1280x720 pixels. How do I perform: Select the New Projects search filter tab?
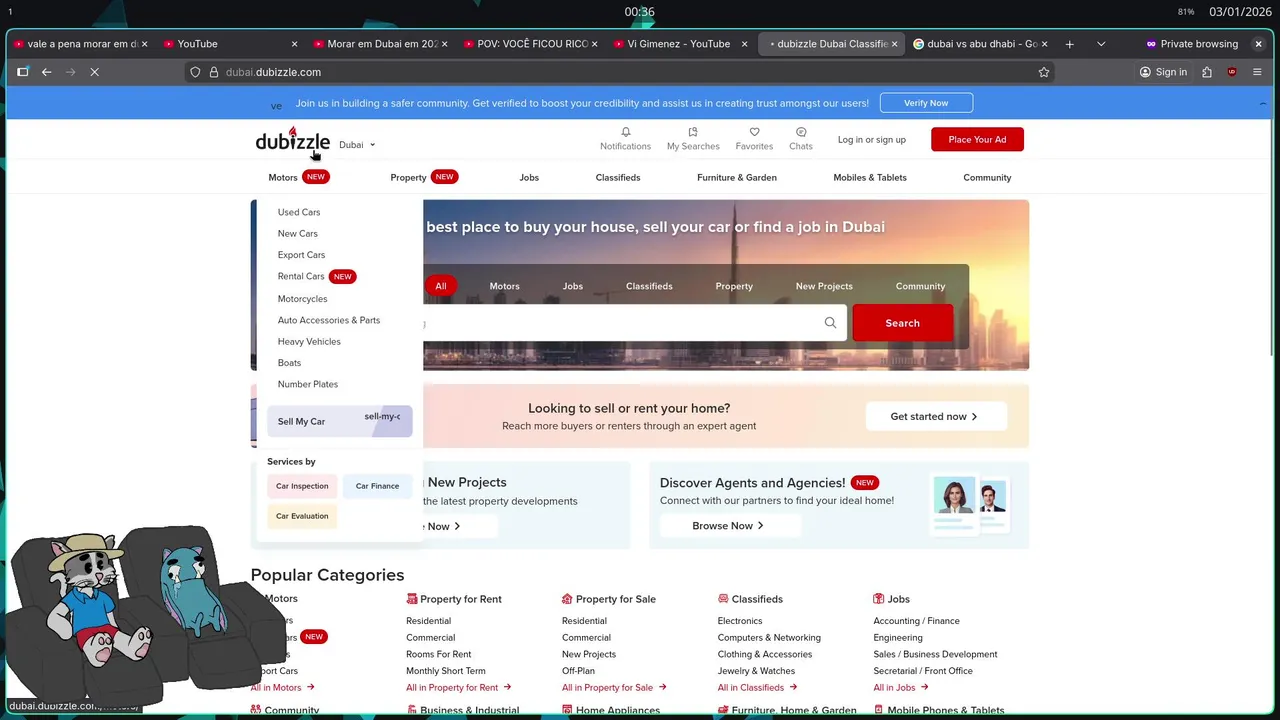pyautogui.click(x=824, y=286)
